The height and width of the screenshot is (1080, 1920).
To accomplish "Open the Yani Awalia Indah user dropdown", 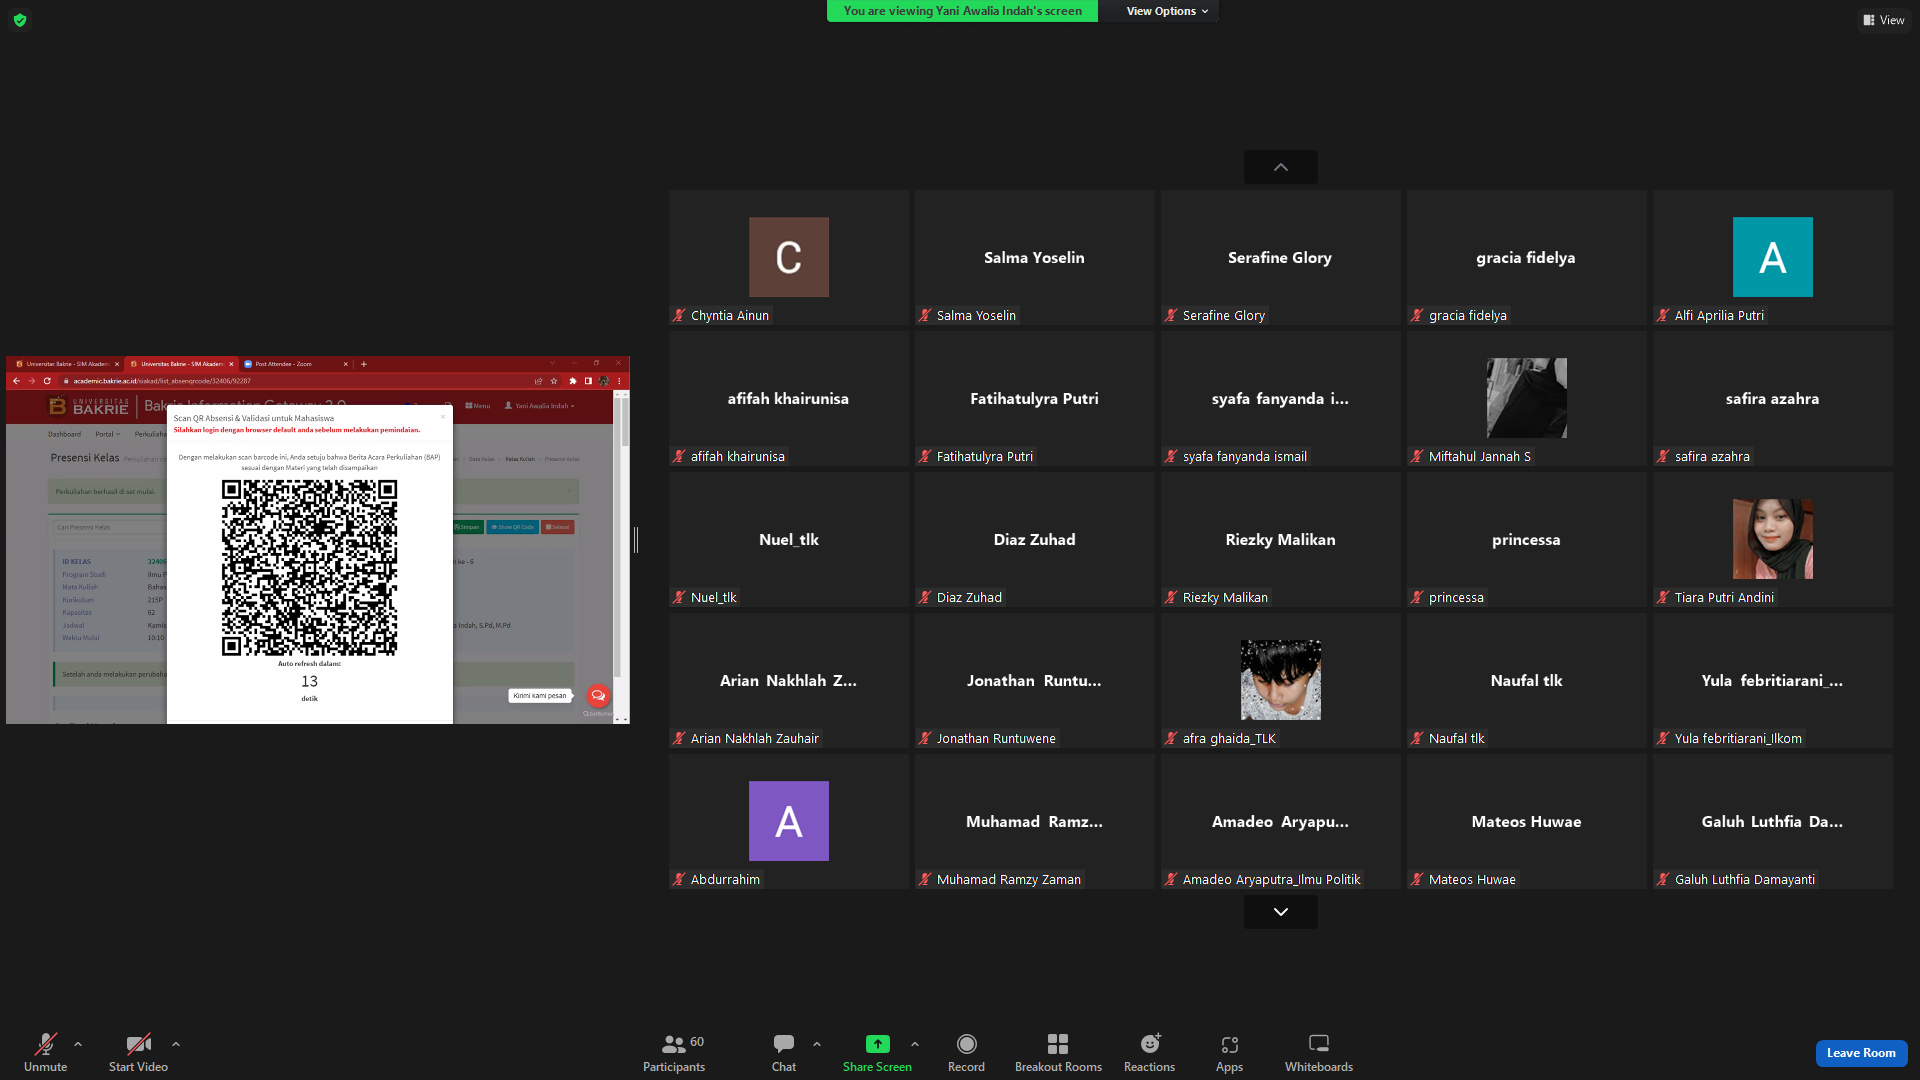I will (540, 406).
